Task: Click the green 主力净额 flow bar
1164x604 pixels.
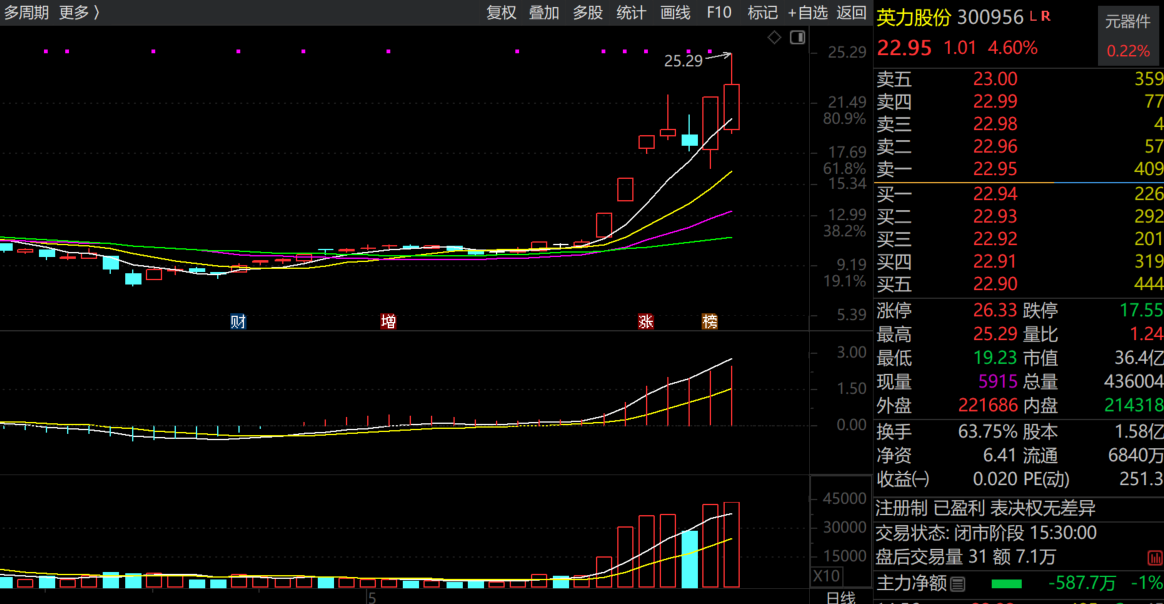Action: point(1007,585)
